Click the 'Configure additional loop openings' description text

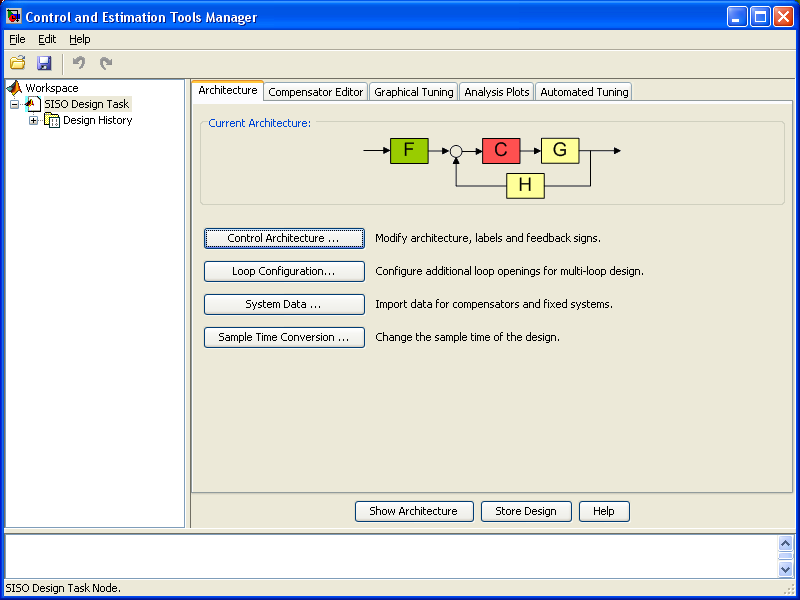pyautogui.click(x=509, y=271)
